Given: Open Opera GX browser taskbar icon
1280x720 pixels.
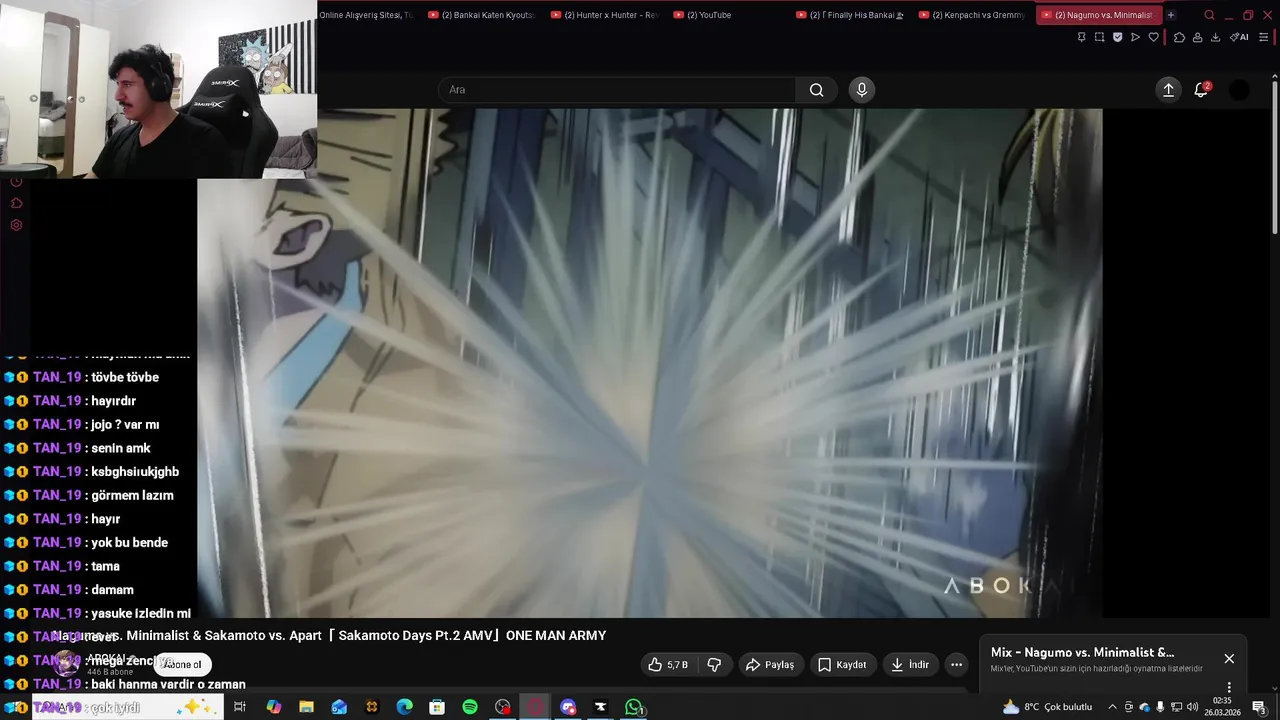Looking at the screenshot, I should coord(535,707).
